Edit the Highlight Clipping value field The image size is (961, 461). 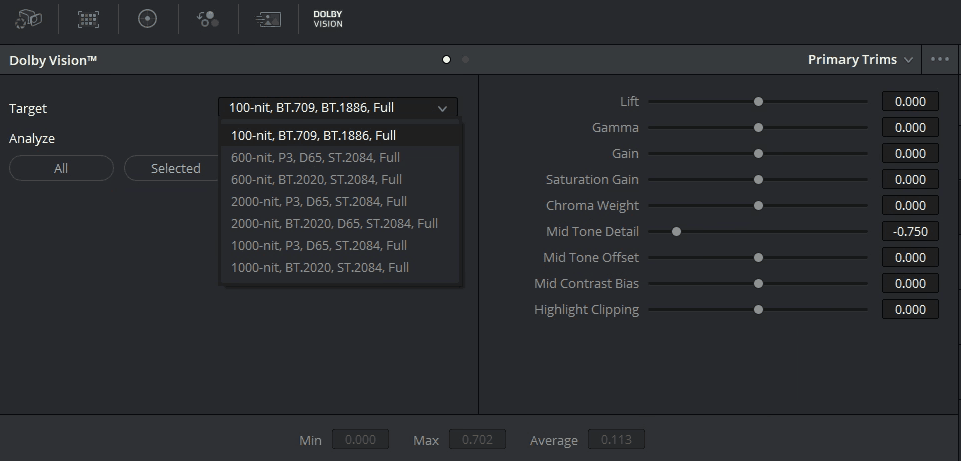tap(910, 310)
